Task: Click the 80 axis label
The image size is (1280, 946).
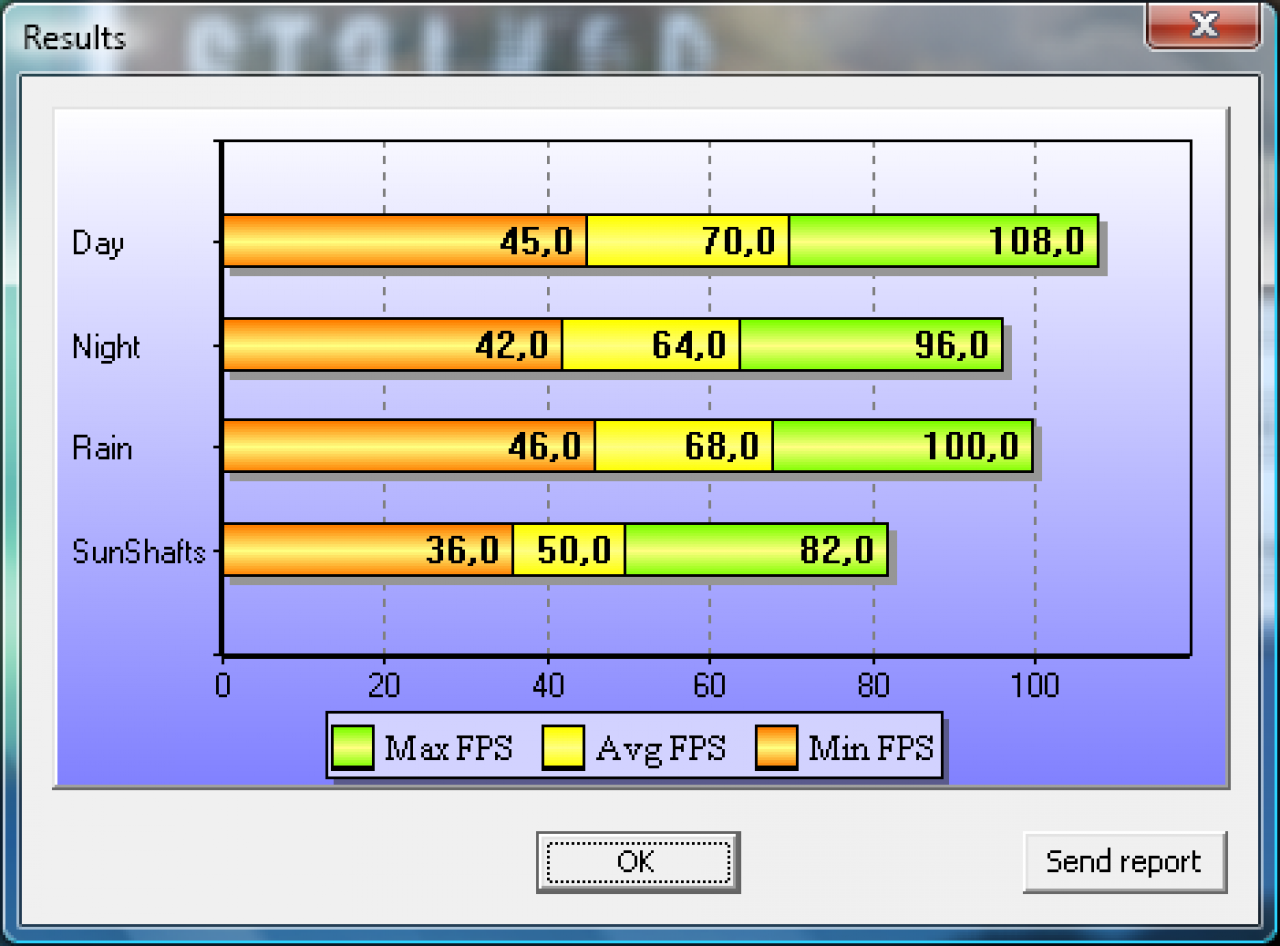Action: click(873, 685)
